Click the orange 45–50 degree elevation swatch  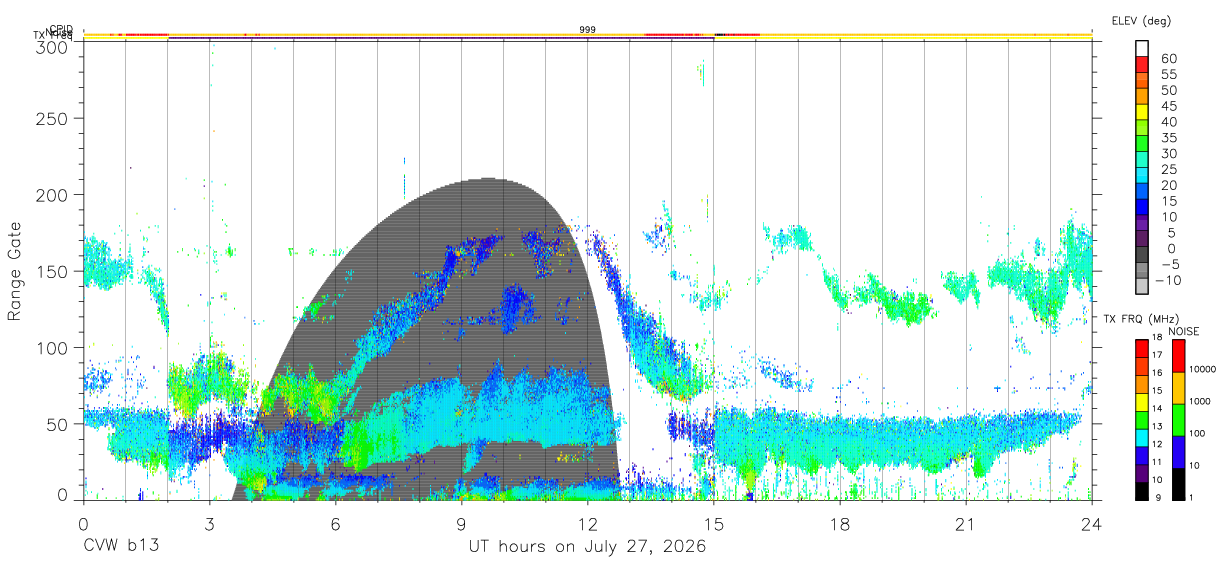click(1143, 98)
